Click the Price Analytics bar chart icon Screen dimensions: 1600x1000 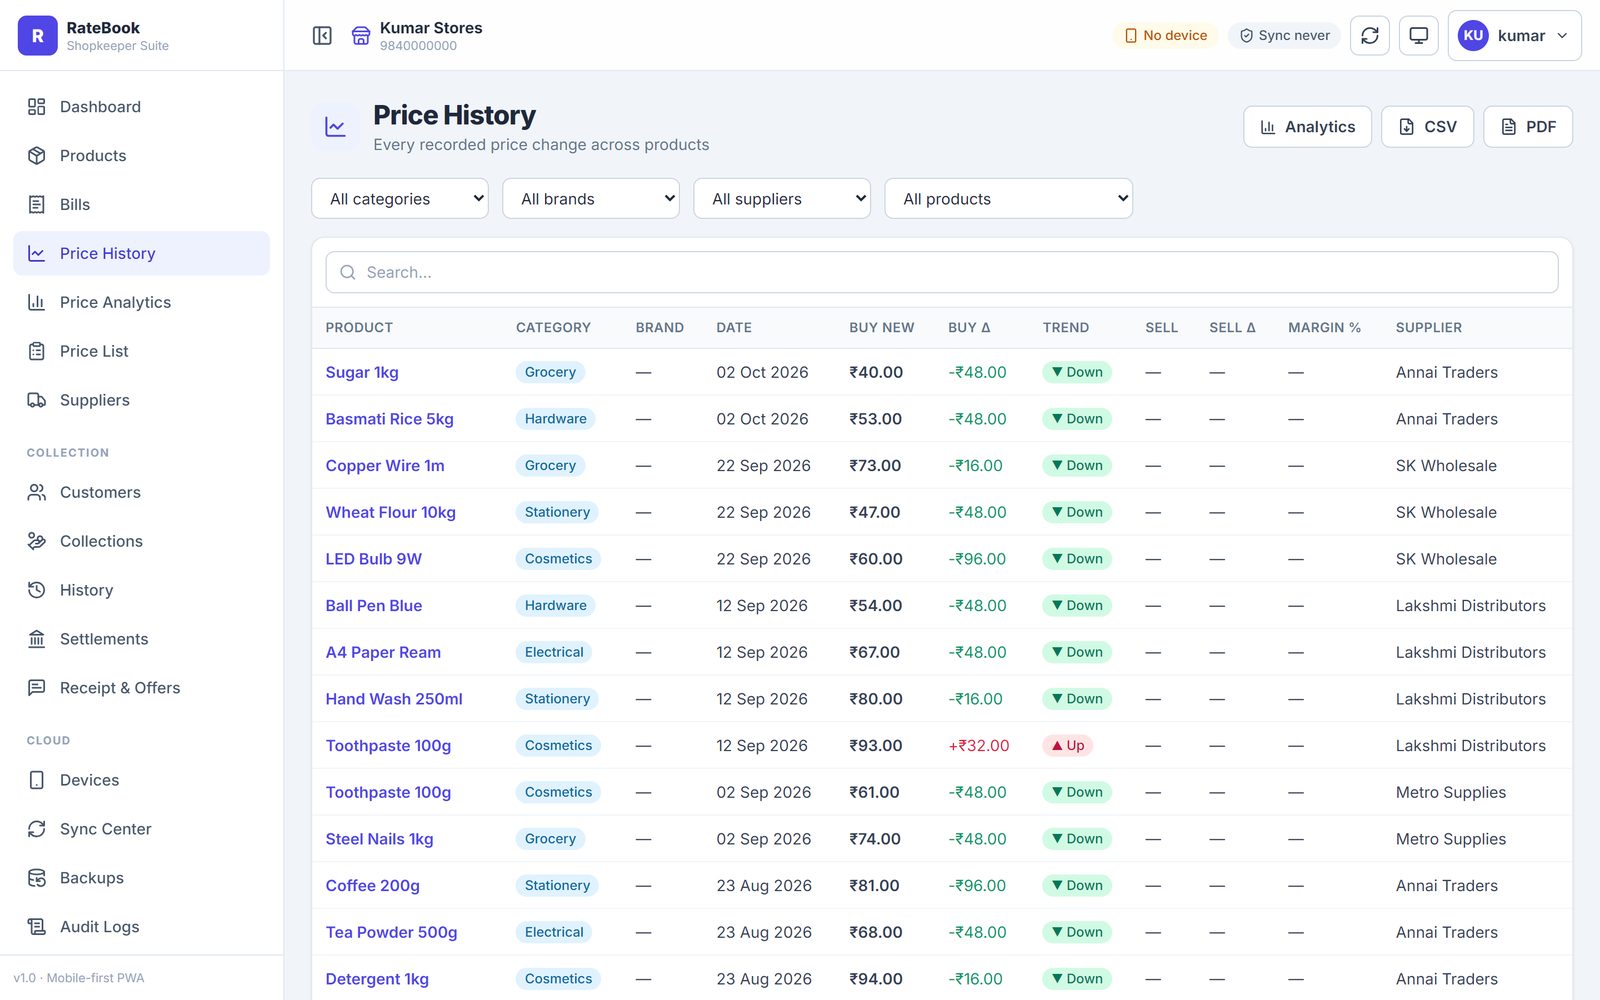(x=37, y=302)
